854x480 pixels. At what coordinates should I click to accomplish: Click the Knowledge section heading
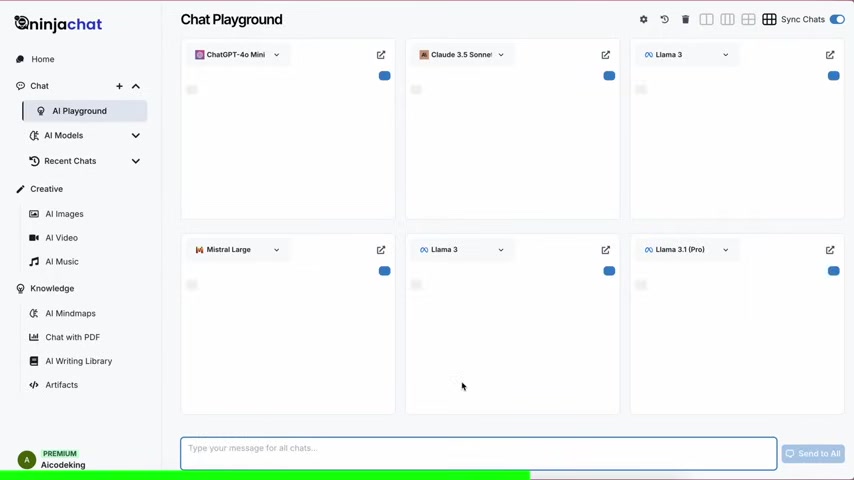pyautogui.click(x=52, y=288)
